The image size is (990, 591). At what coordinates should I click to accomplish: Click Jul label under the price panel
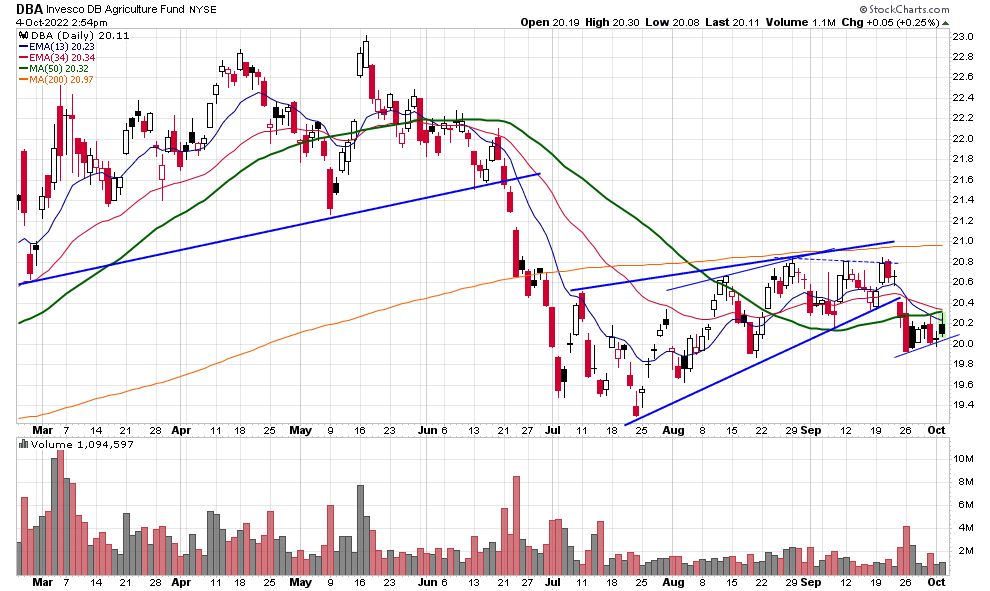(553, 431)
